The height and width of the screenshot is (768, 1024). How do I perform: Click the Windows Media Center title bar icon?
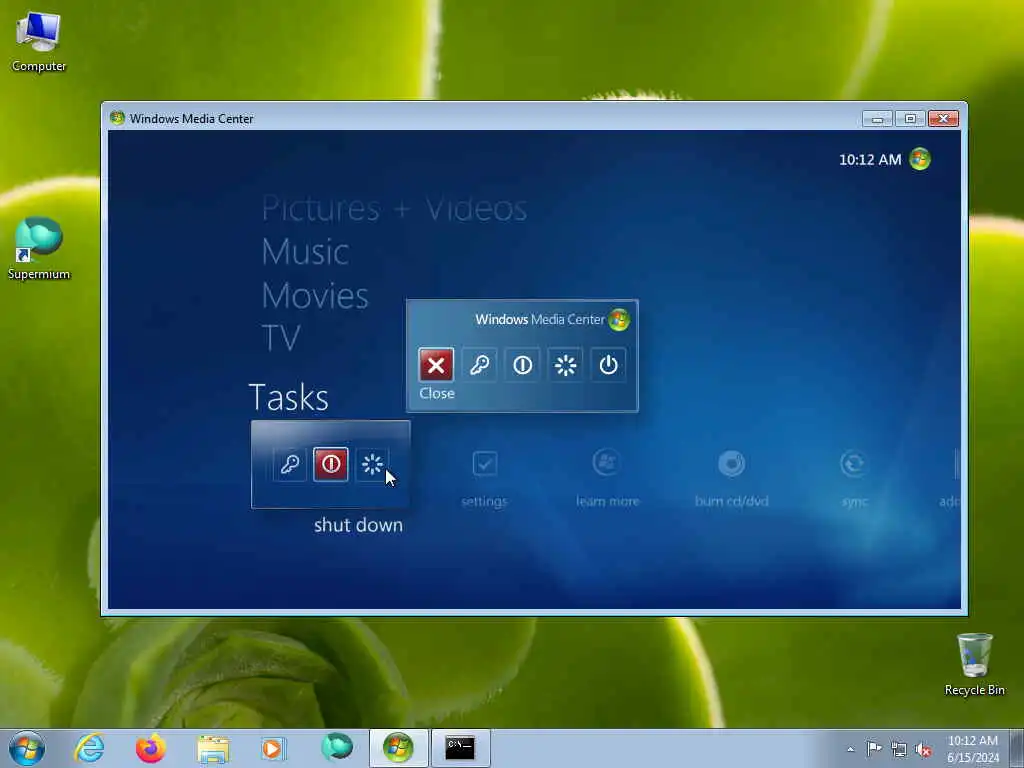click(x=118, y=118)
